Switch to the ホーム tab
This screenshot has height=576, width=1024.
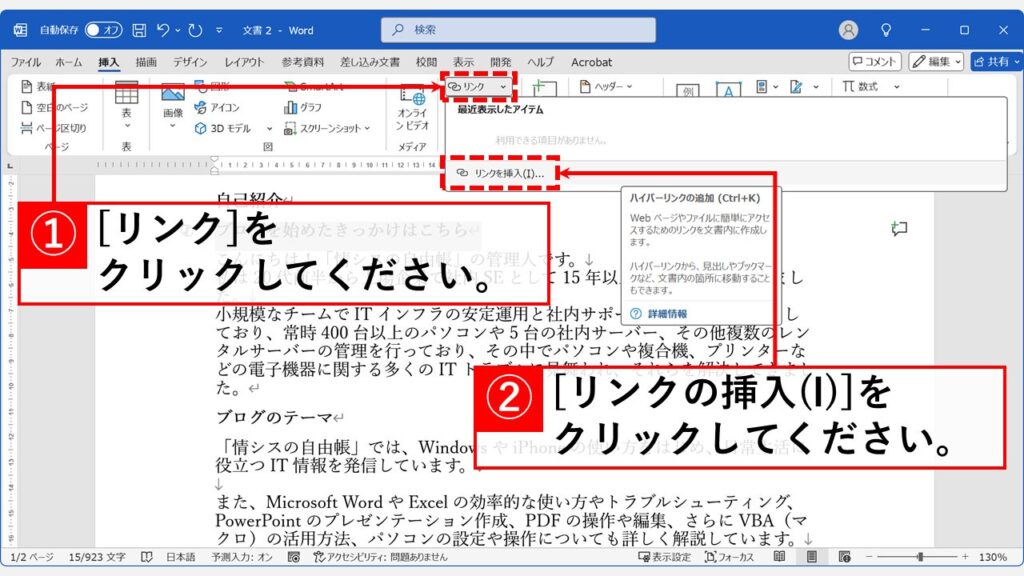[69, 62]
